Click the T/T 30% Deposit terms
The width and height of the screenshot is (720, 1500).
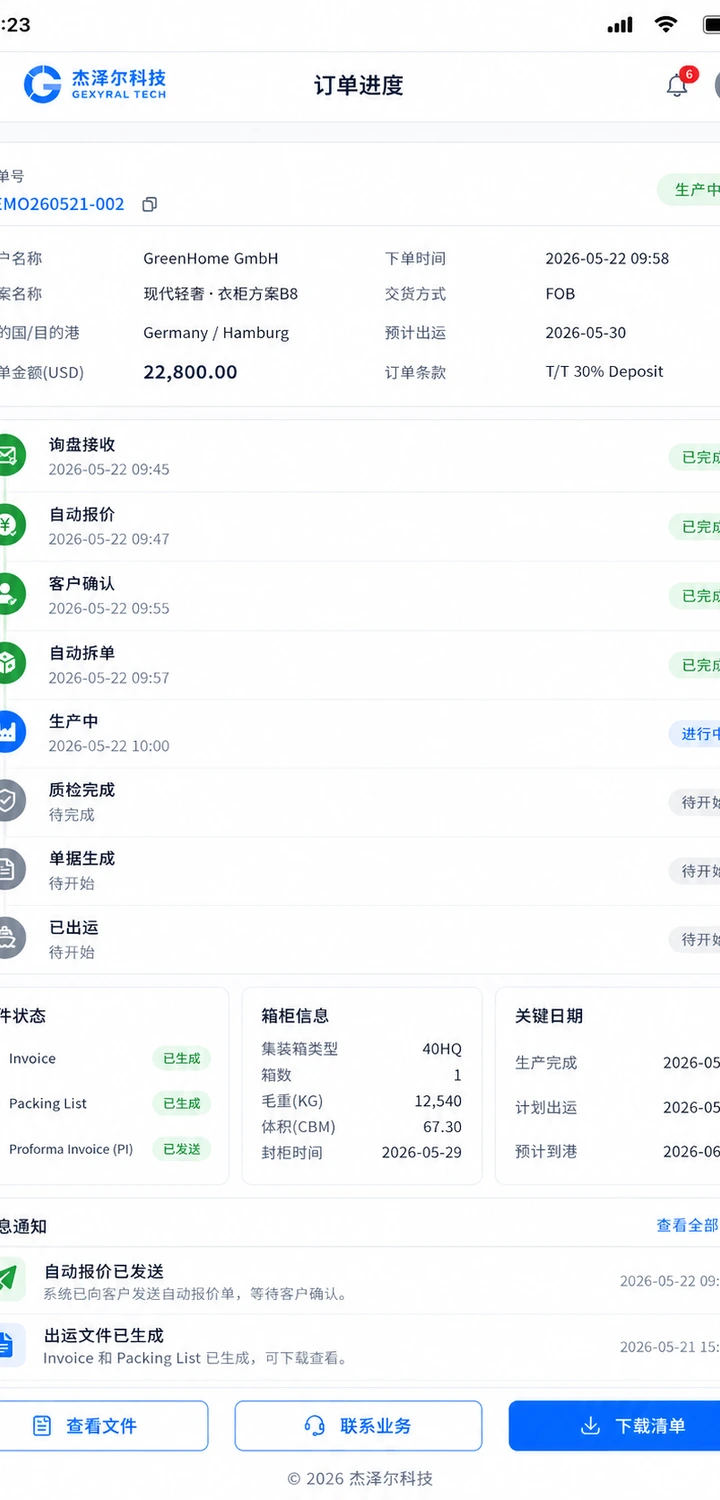[604, 371]
